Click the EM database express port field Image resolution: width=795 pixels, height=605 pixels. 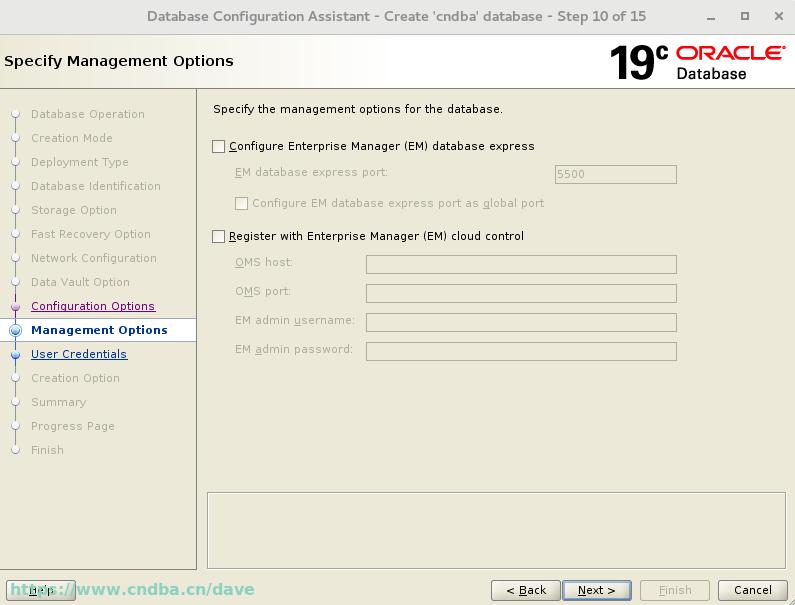point(616,174)
